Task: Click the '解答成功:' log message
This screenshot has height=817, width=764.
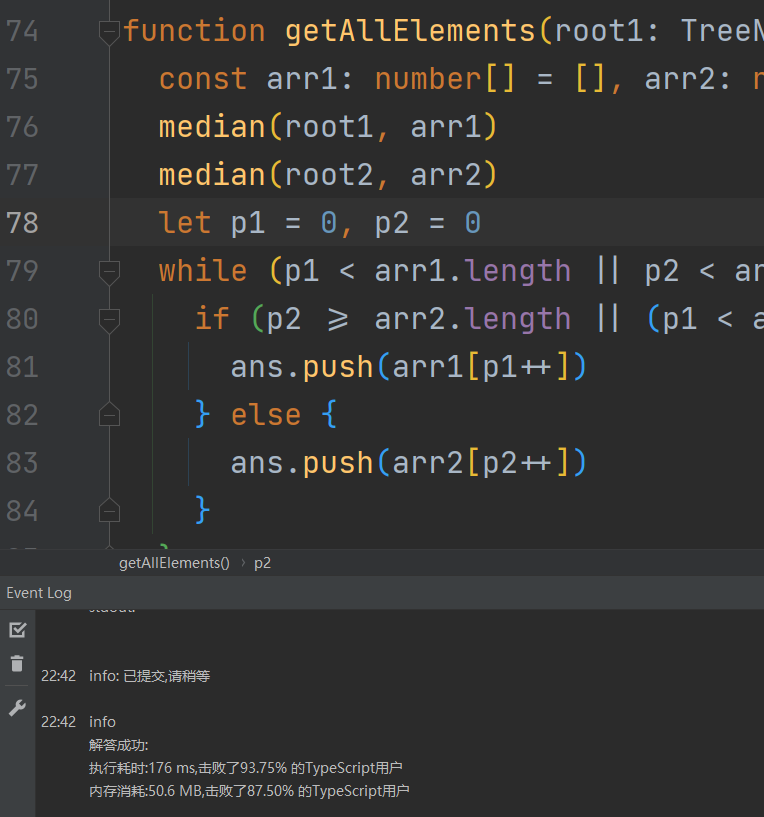Action: [x=119, y=745]
